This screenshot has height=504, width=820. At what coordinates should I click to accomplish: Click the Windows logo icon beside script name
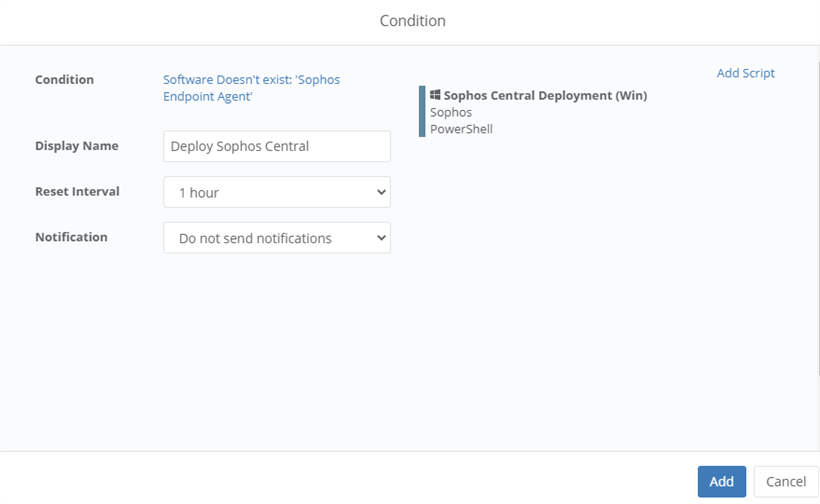pyautogui.click(x=436, y=95)
